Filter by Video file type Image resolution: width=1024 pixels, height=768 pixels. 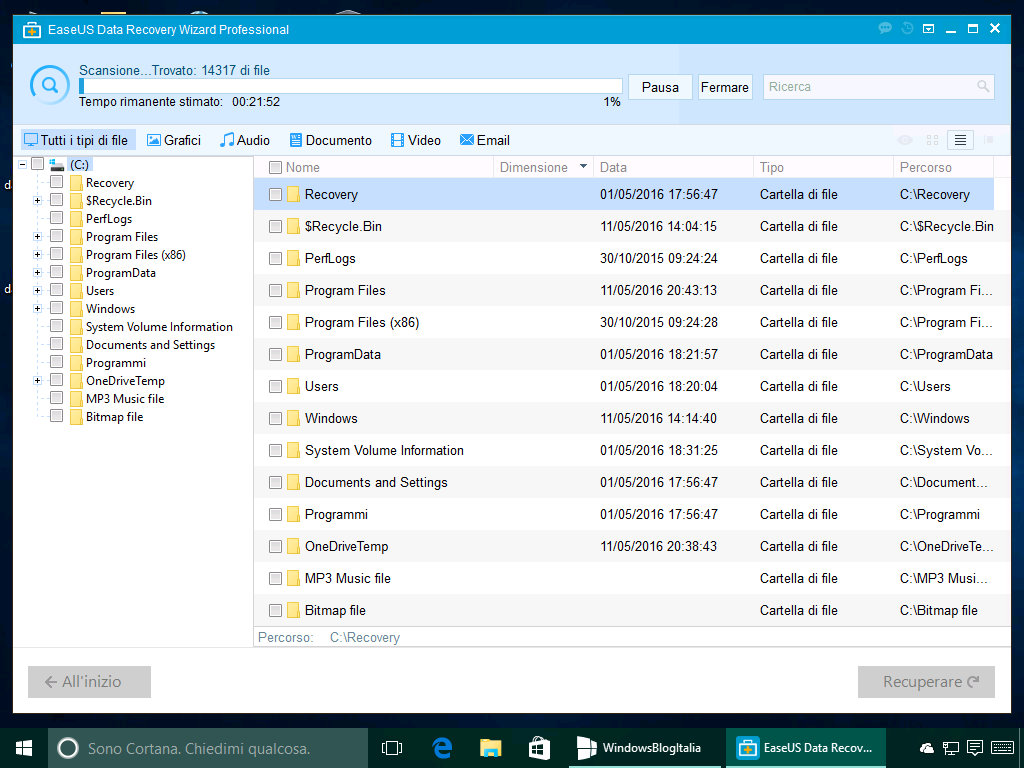coord(416,140)
